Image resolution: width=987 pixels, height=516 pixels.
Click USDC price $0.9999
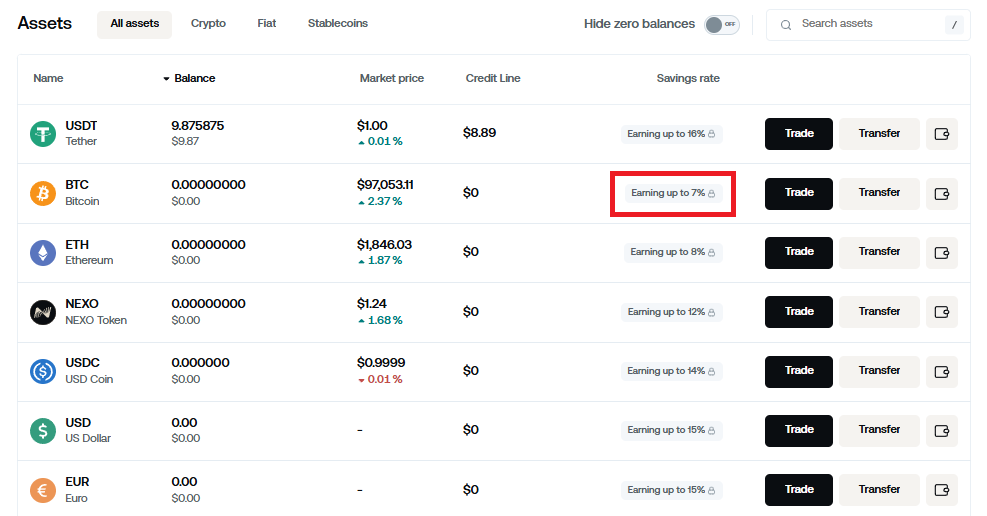tap(381, 363)
